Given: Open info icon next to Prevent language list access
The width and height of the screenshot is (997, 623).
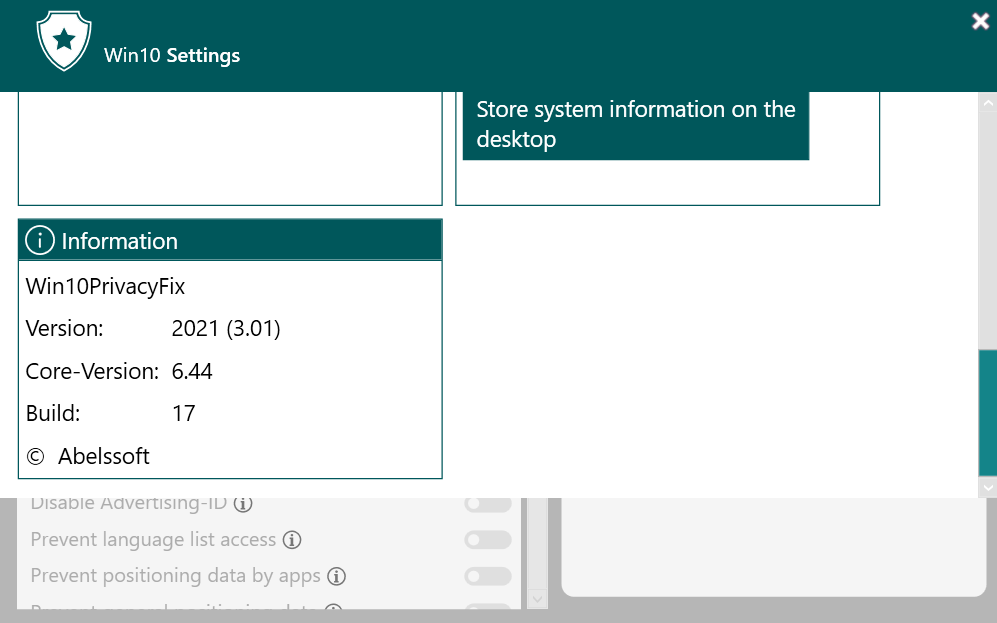Looking at the screenshot, I should click(x=292, y=540).
